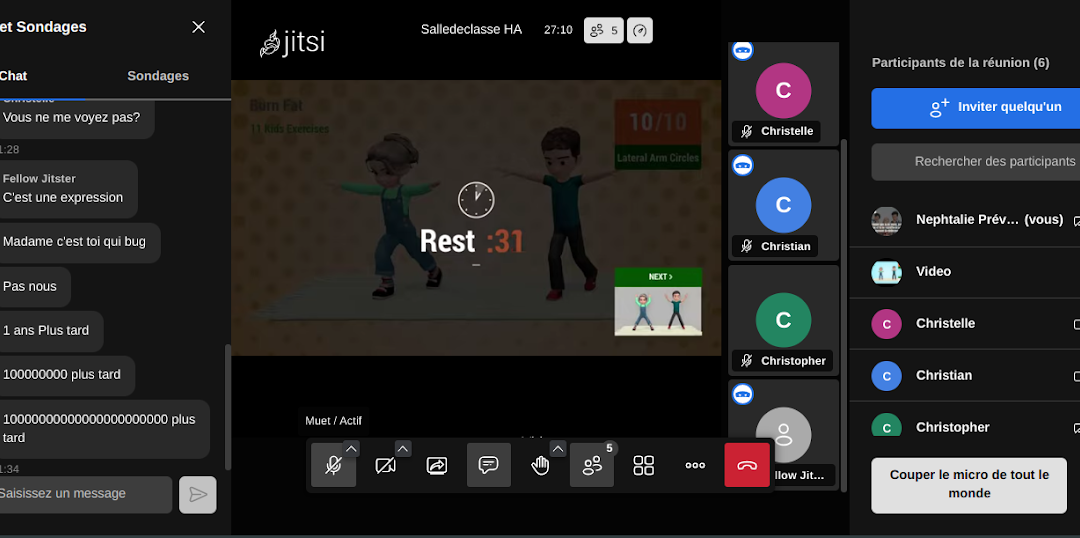Screen dimensions: 1080x538
Task: Click the blue indicator badge above Christelle
Action: pos(742,50)
